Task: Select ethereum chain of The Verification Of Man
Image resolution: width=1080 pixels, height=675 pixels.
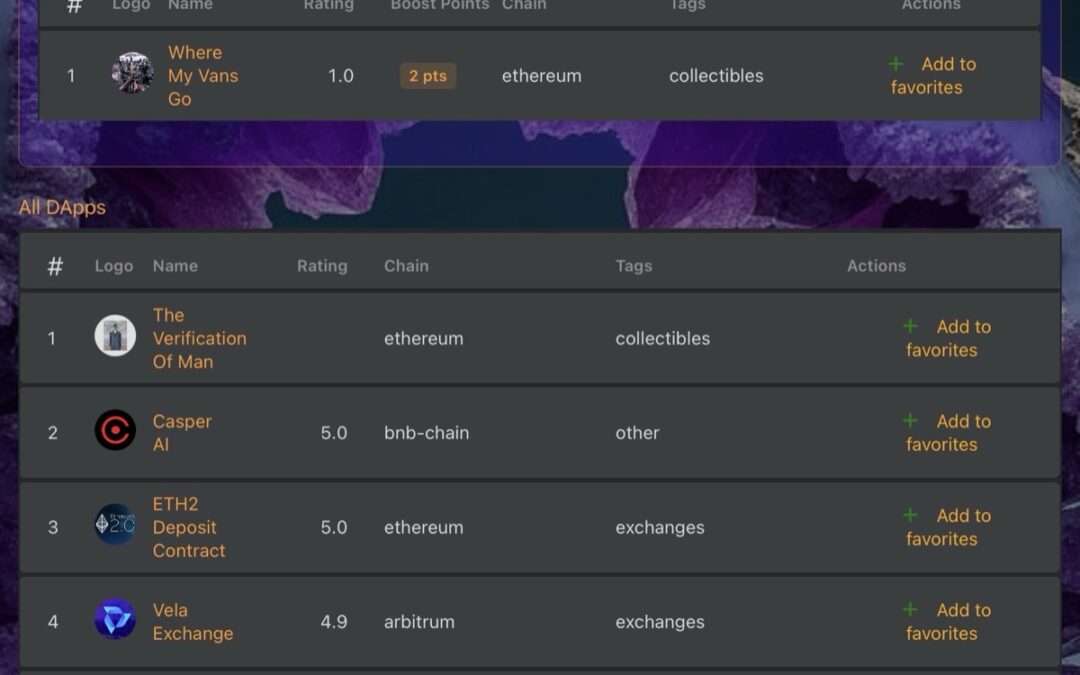Action: click(424, 338)
